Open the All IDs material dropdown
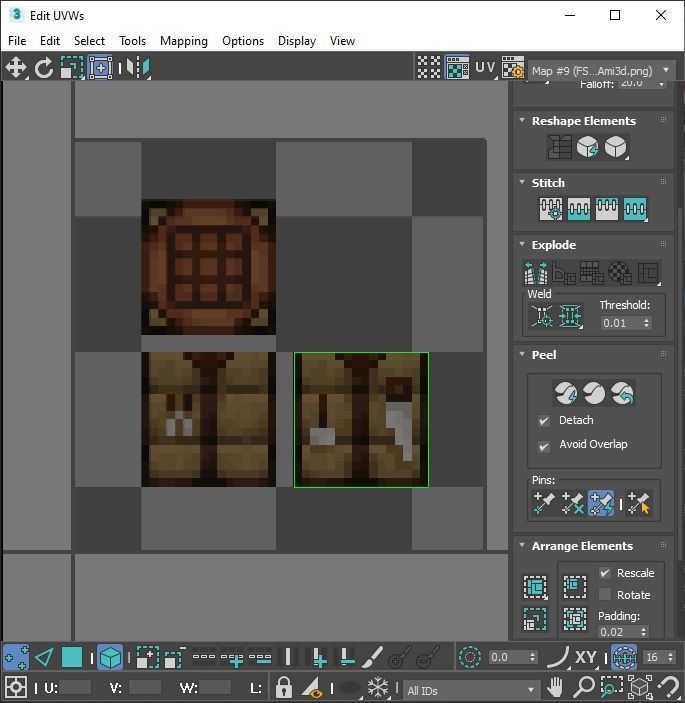 [470, 690]
